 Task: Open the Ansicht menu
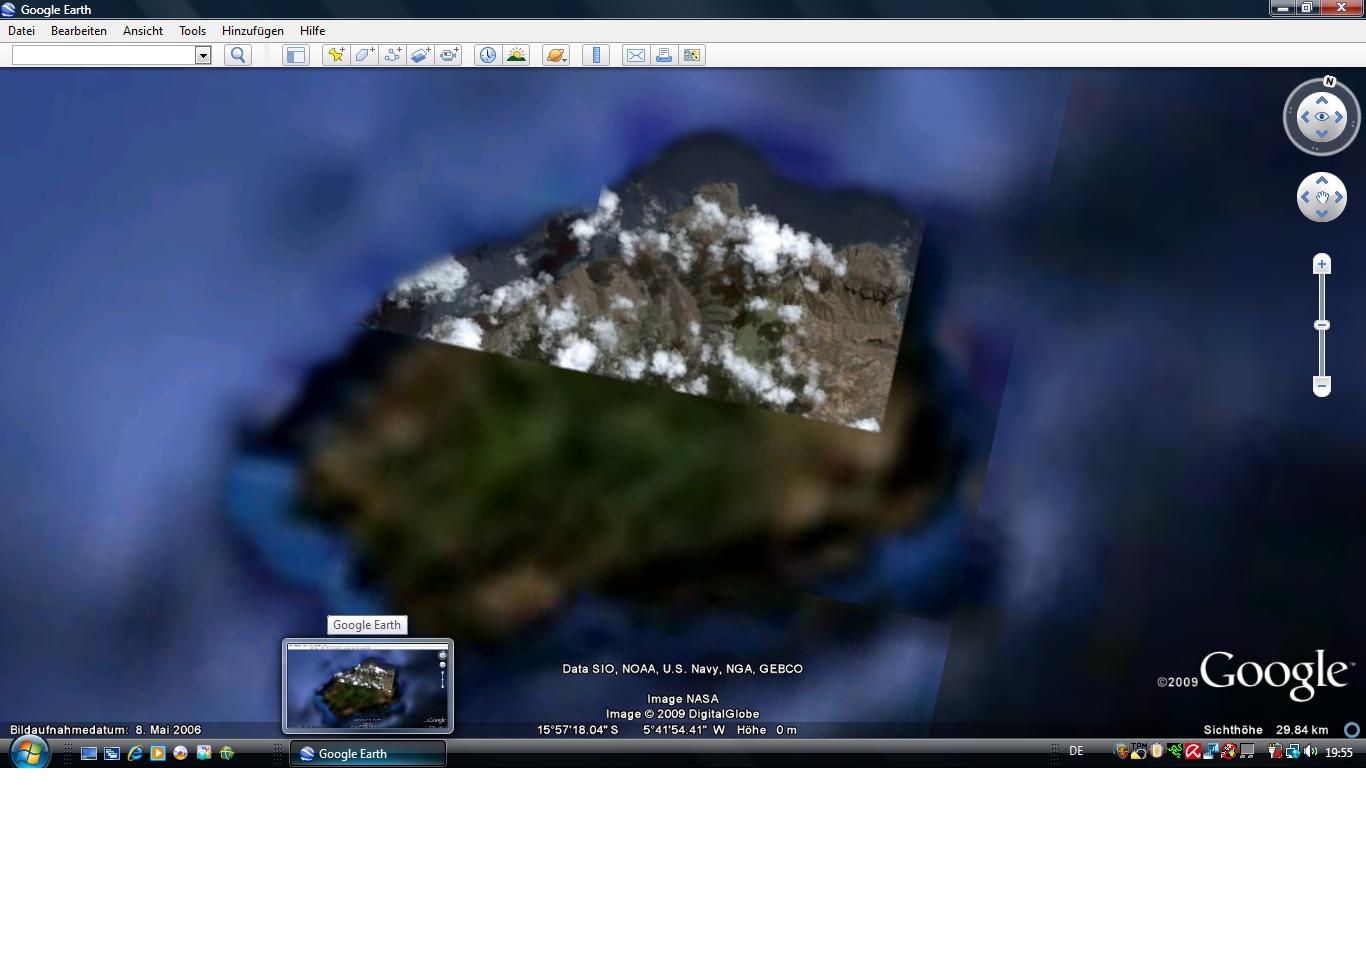[x=143, y=31]
